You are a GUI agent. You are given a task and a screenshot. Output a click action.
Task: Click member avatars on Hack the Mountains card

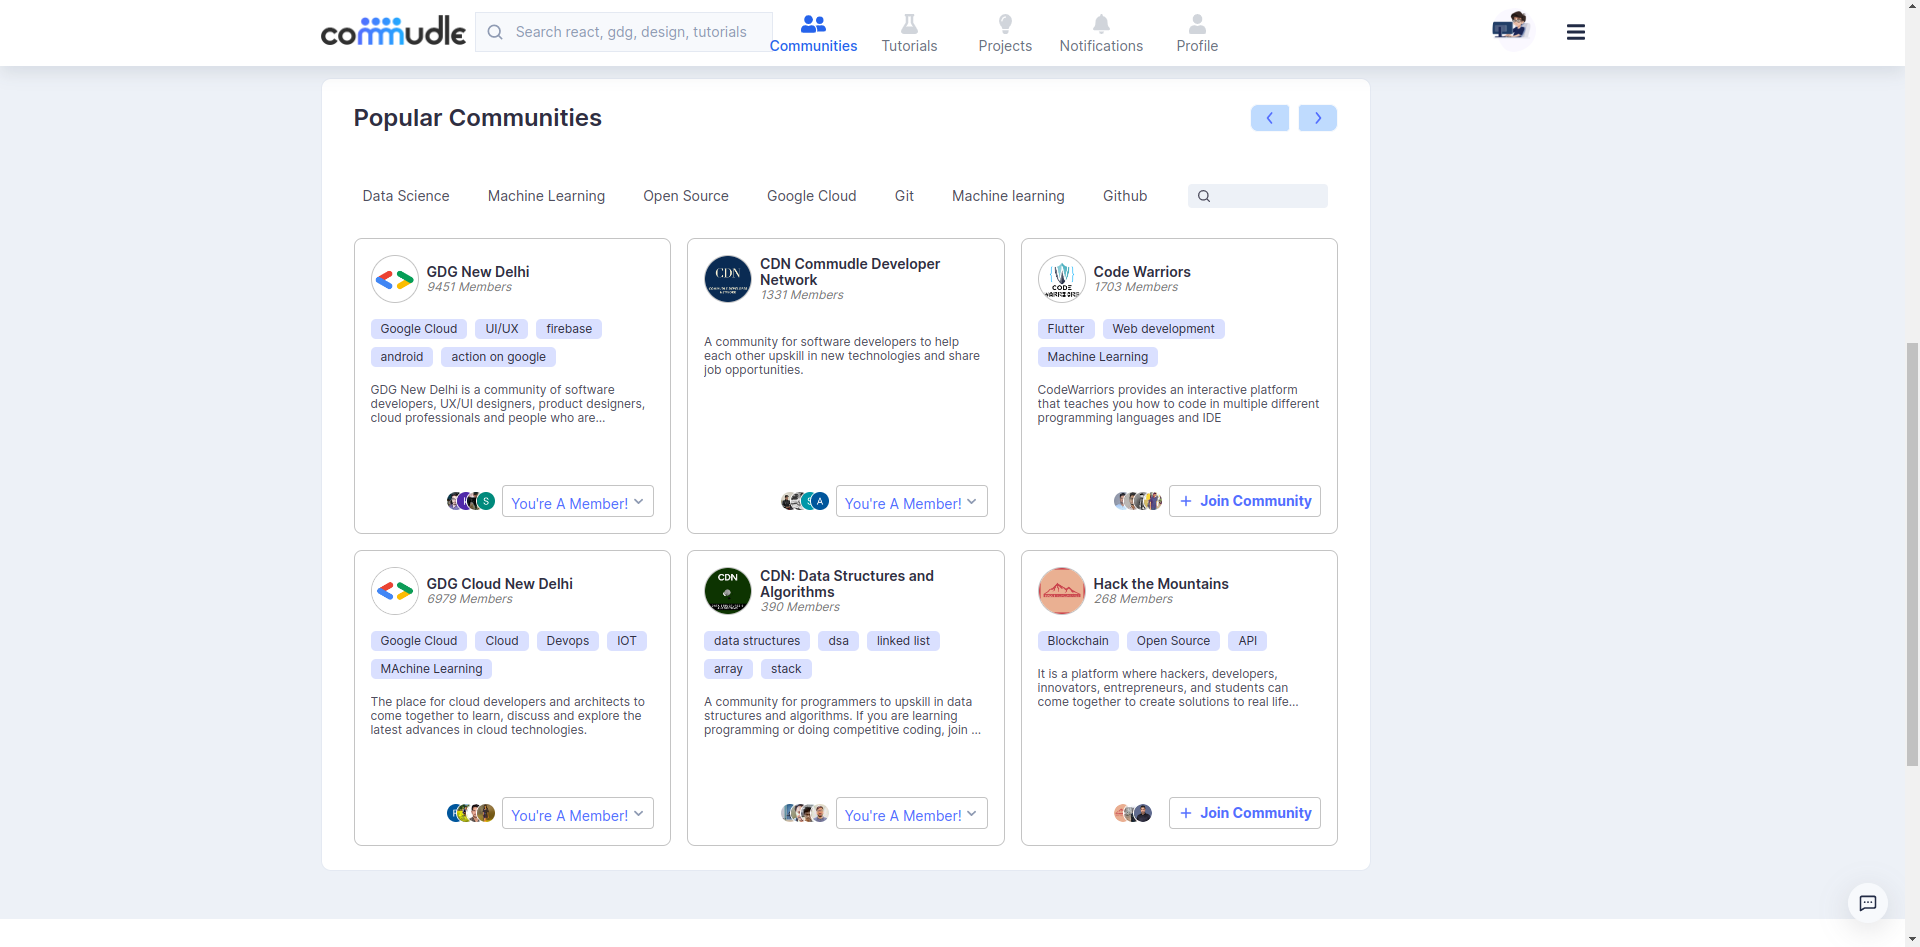[x=1133, y=813]
